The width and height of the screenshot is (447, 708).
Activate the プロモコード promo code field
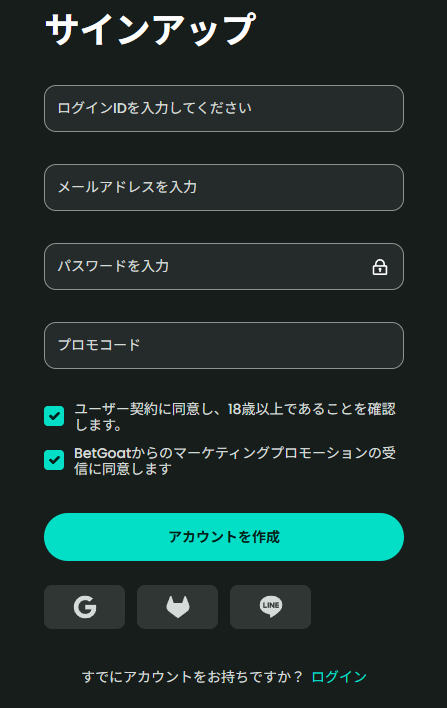[224, 345]
